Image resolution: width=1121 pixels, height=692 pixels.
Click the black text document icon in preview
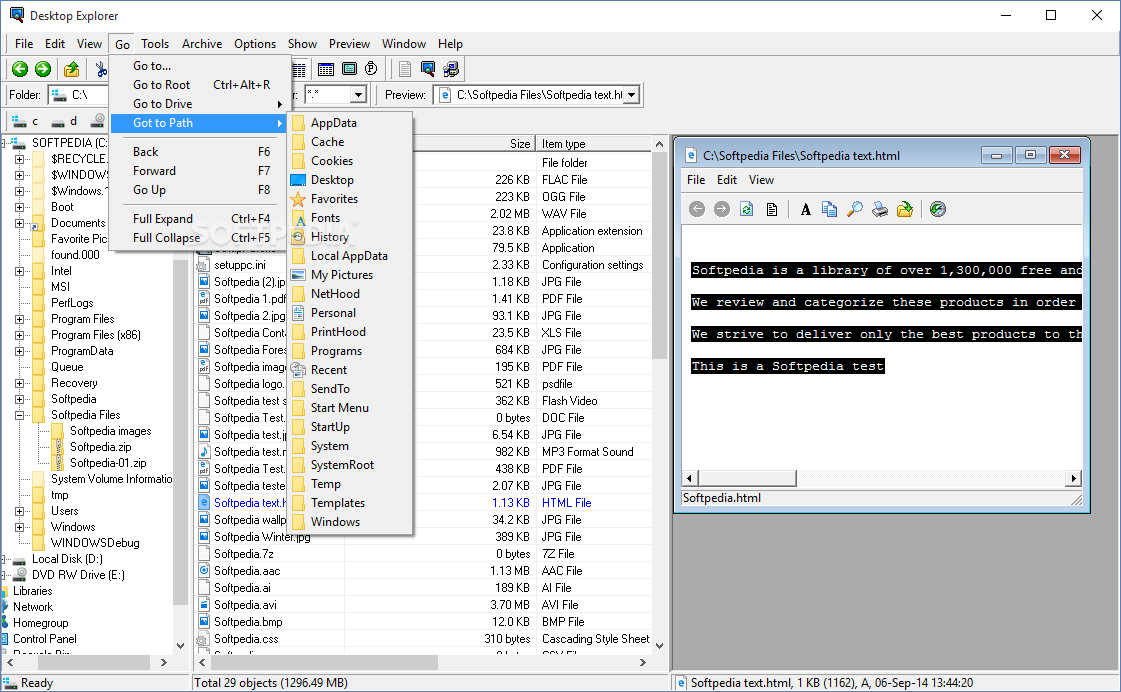pyautogui.click(x=771, y=209)
